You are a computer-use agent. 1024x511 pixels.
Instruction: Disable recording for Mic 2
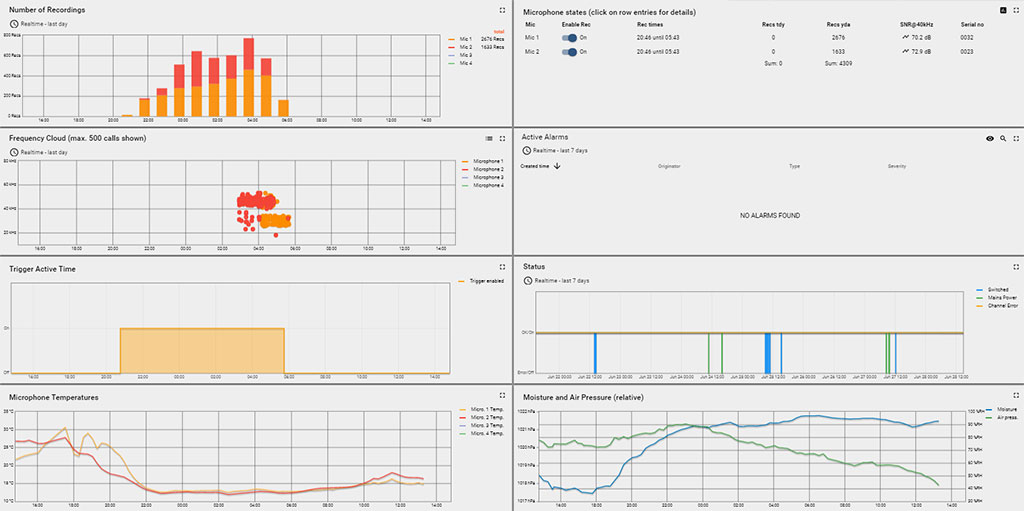click(x=570, y=51)
